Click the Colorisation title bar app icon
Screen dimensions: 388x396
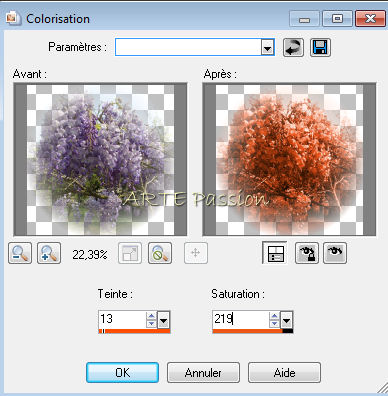click(13, 18)
